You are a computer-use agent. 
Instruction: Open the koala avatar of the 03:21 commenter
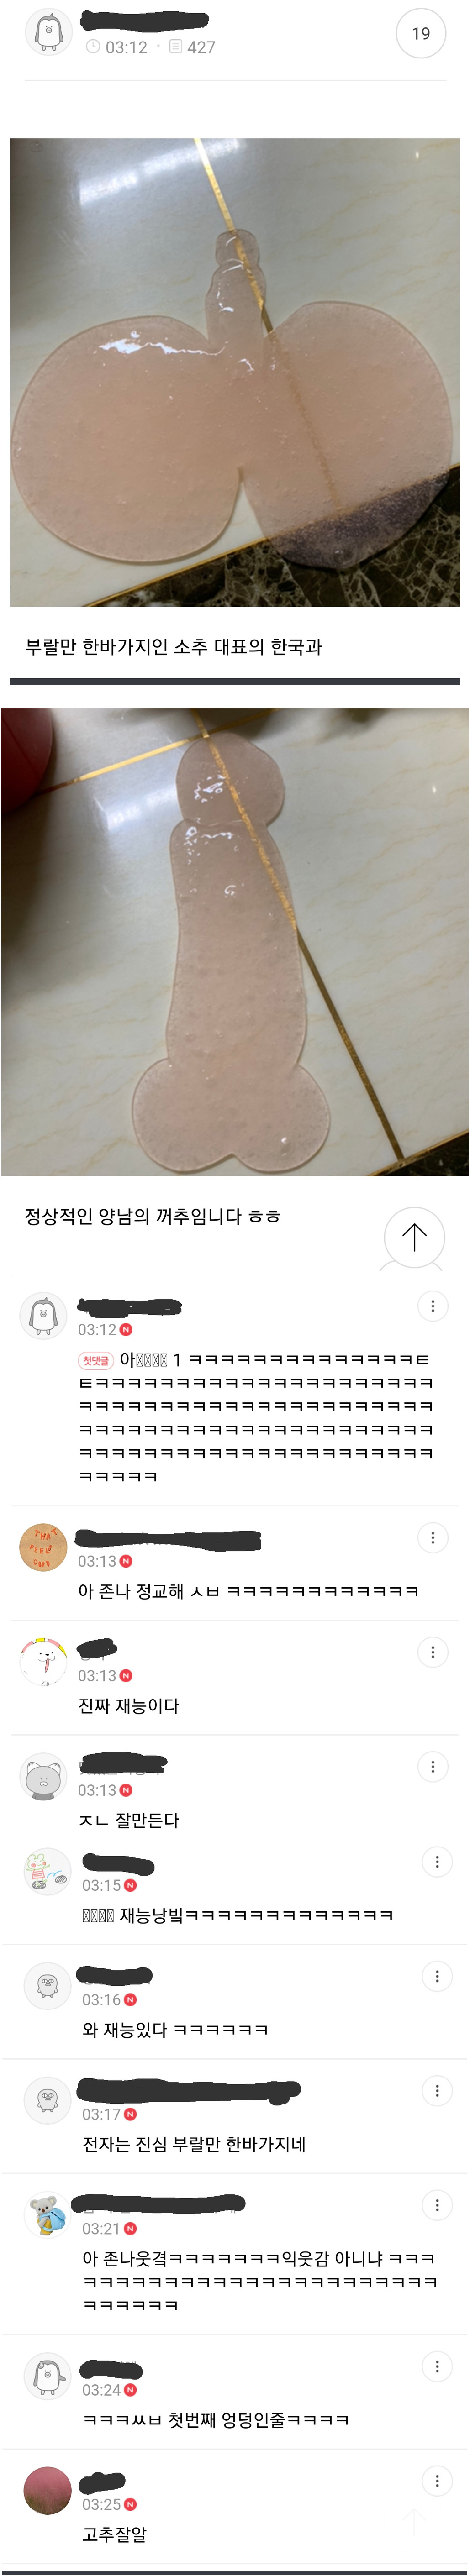click(47, 2215)
